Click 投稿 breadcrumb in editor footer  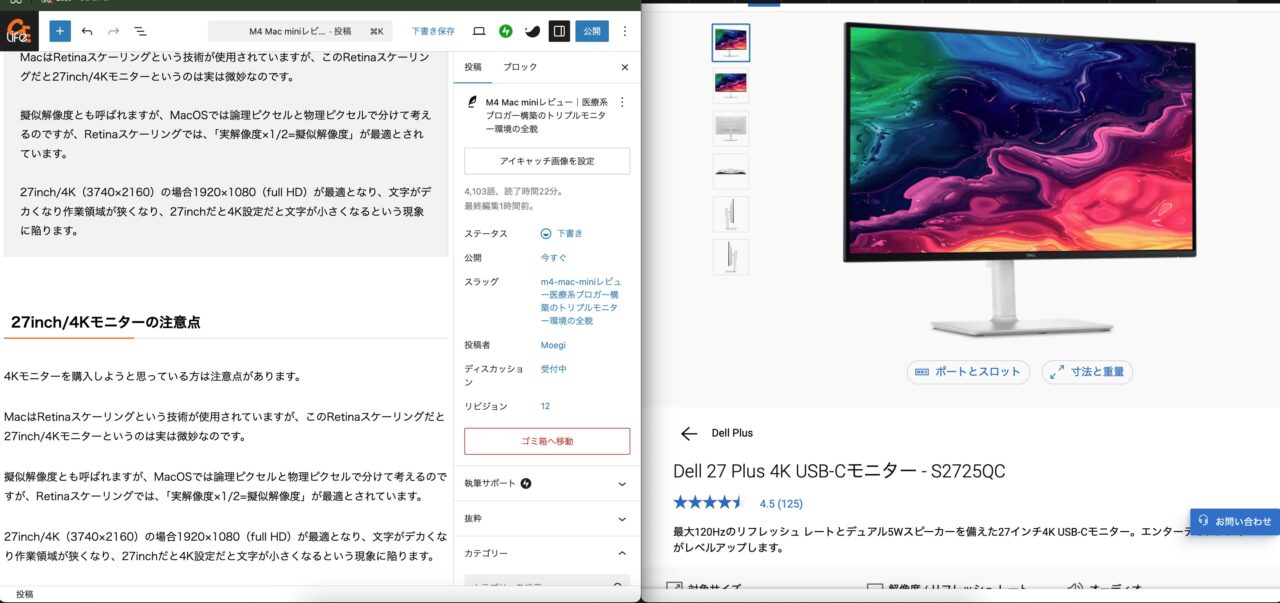[24, 594]
